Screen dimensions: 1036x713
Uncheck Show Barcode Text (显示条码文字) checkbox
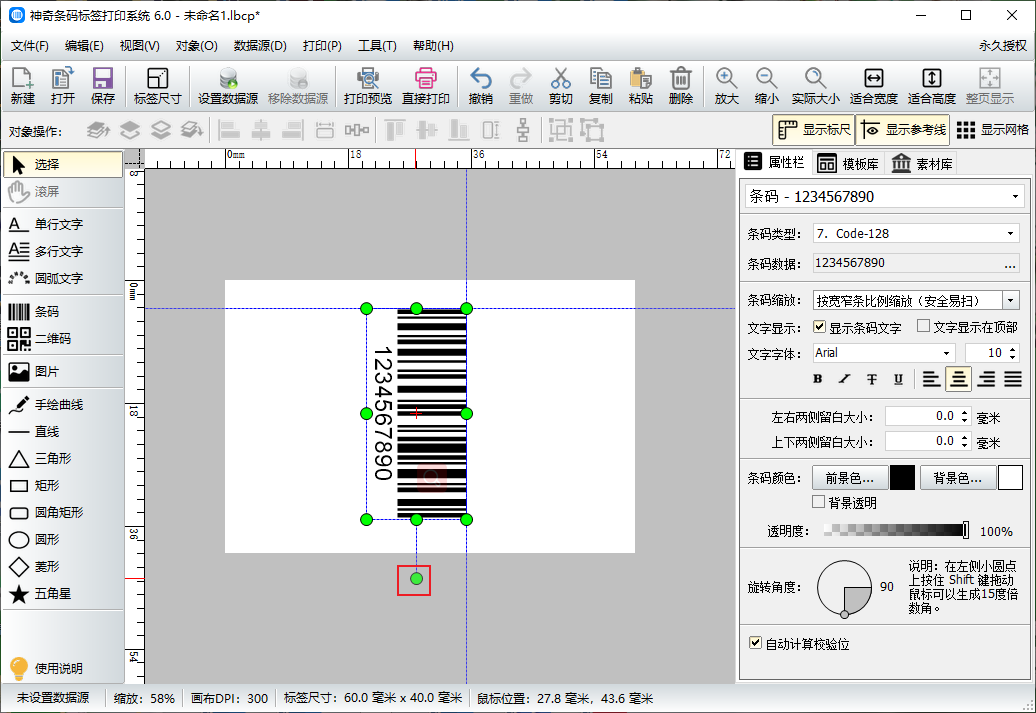[820, 327]
